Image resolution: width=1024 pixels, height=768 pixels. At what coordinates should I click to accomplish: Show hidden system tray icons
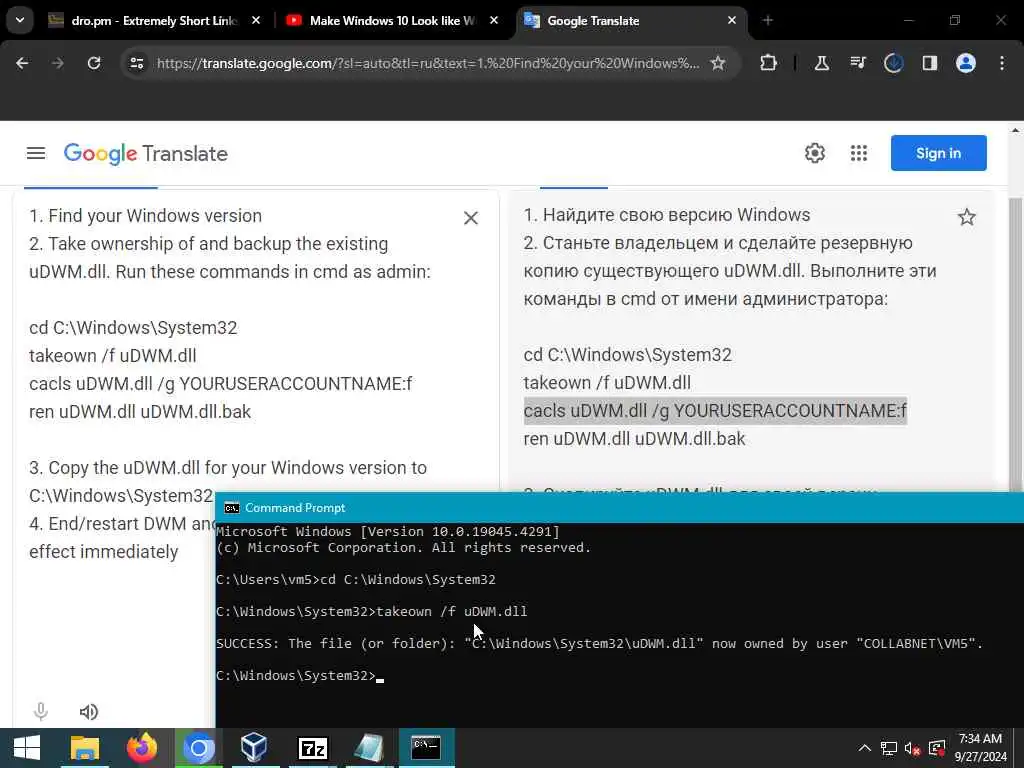tap(864, 748)
